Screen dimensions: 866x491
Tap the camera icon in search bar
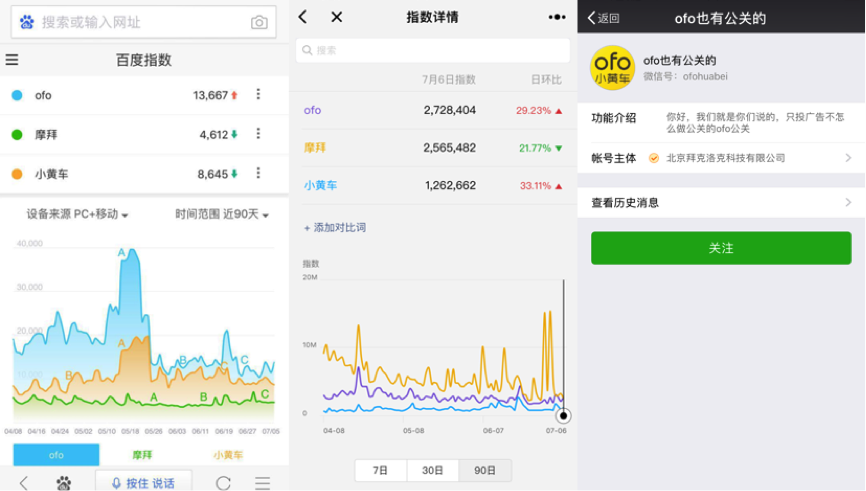[259, 22]
